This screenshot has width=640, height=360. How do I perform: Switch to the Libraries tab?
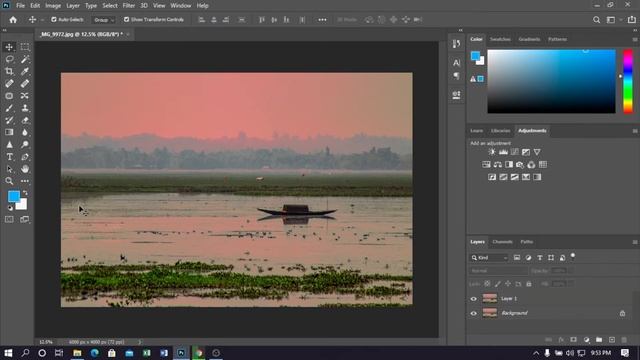(500, 131)
